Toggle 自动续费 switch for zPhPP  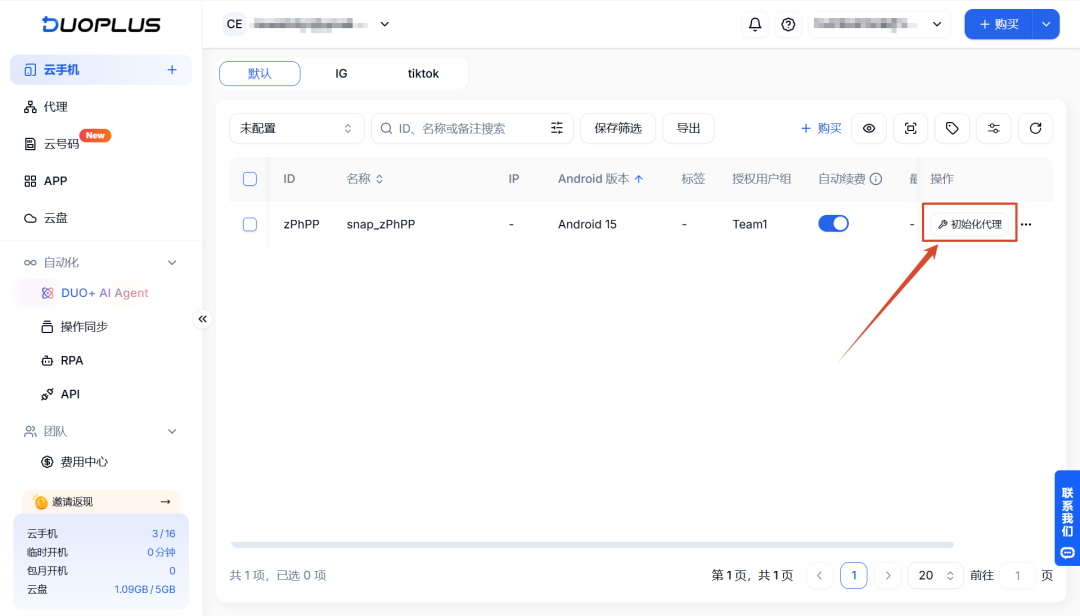[x=833, y=224]
